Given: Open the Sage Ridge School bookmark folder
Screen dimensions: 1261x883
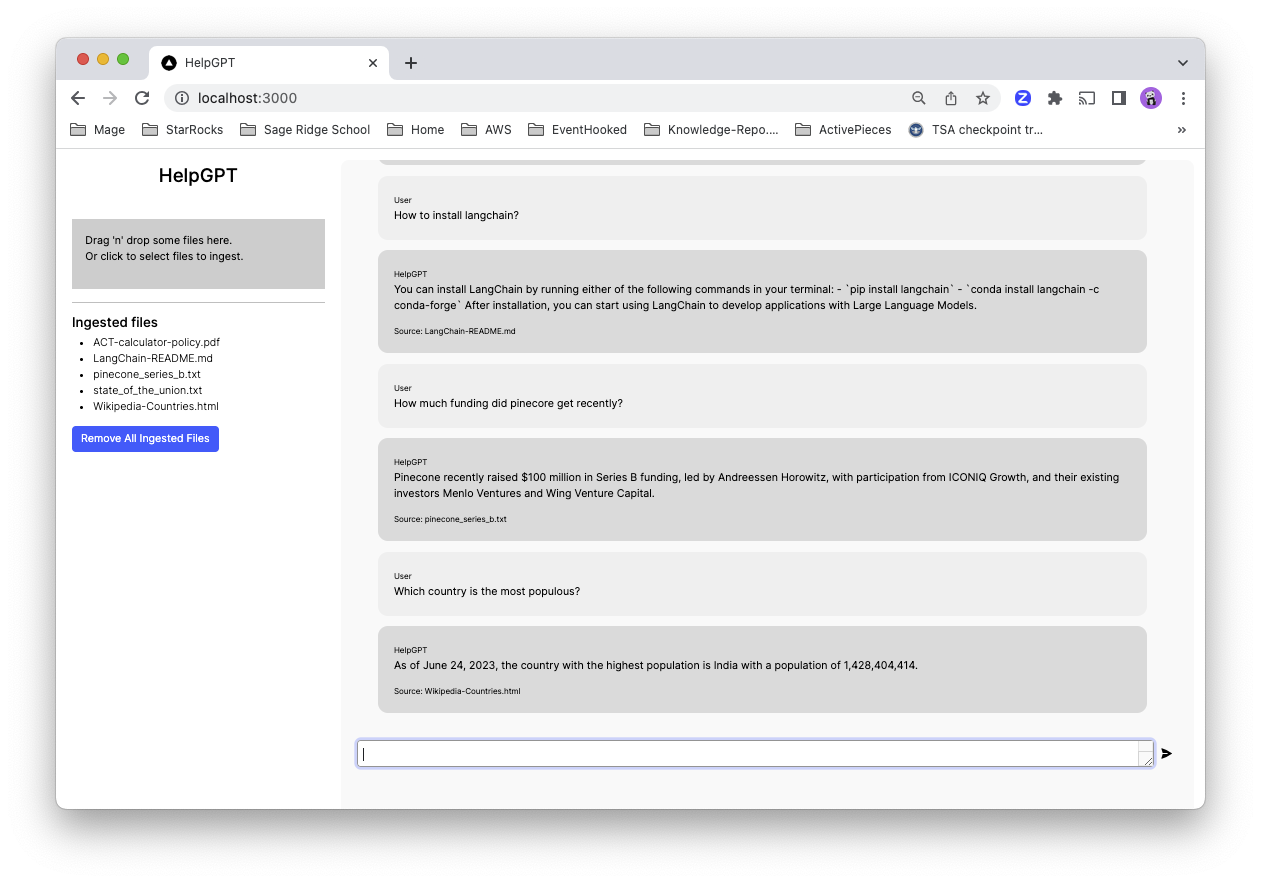Looking at the screenshot, I should (x=305, y=130).
